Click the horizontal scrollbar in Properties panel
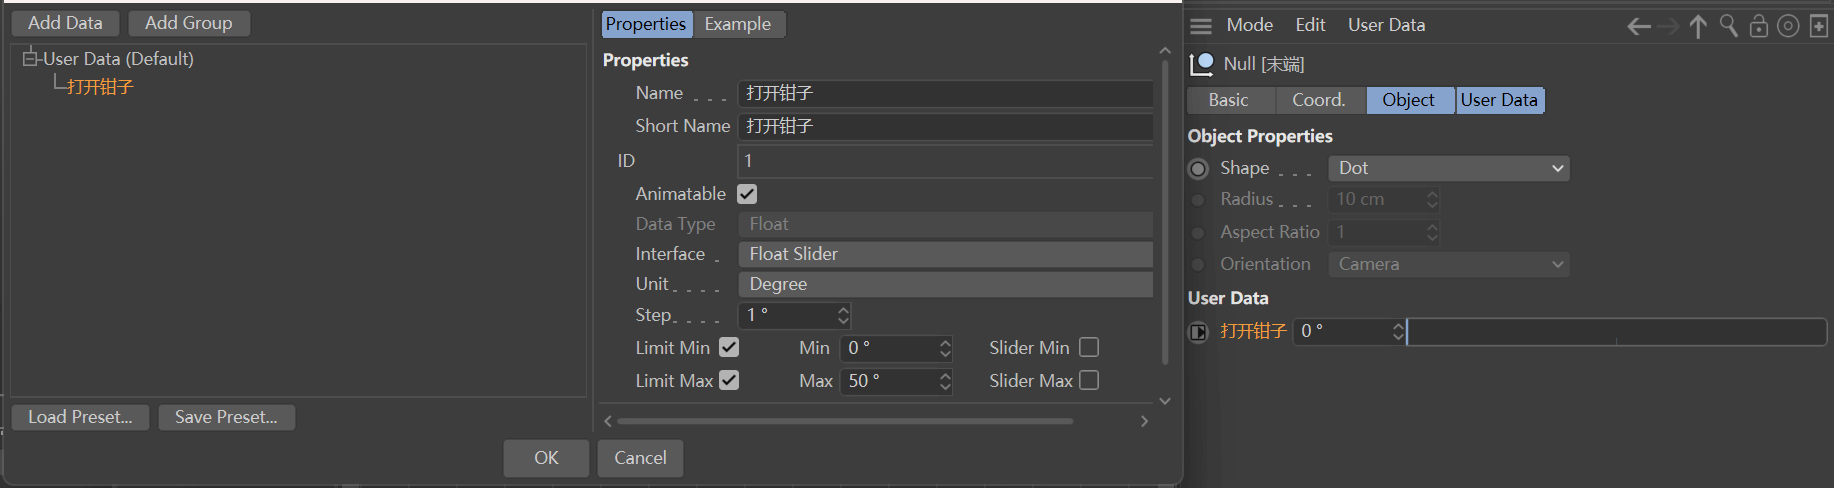The height and width of the screenshot is (488, 1834). point(845,421)
